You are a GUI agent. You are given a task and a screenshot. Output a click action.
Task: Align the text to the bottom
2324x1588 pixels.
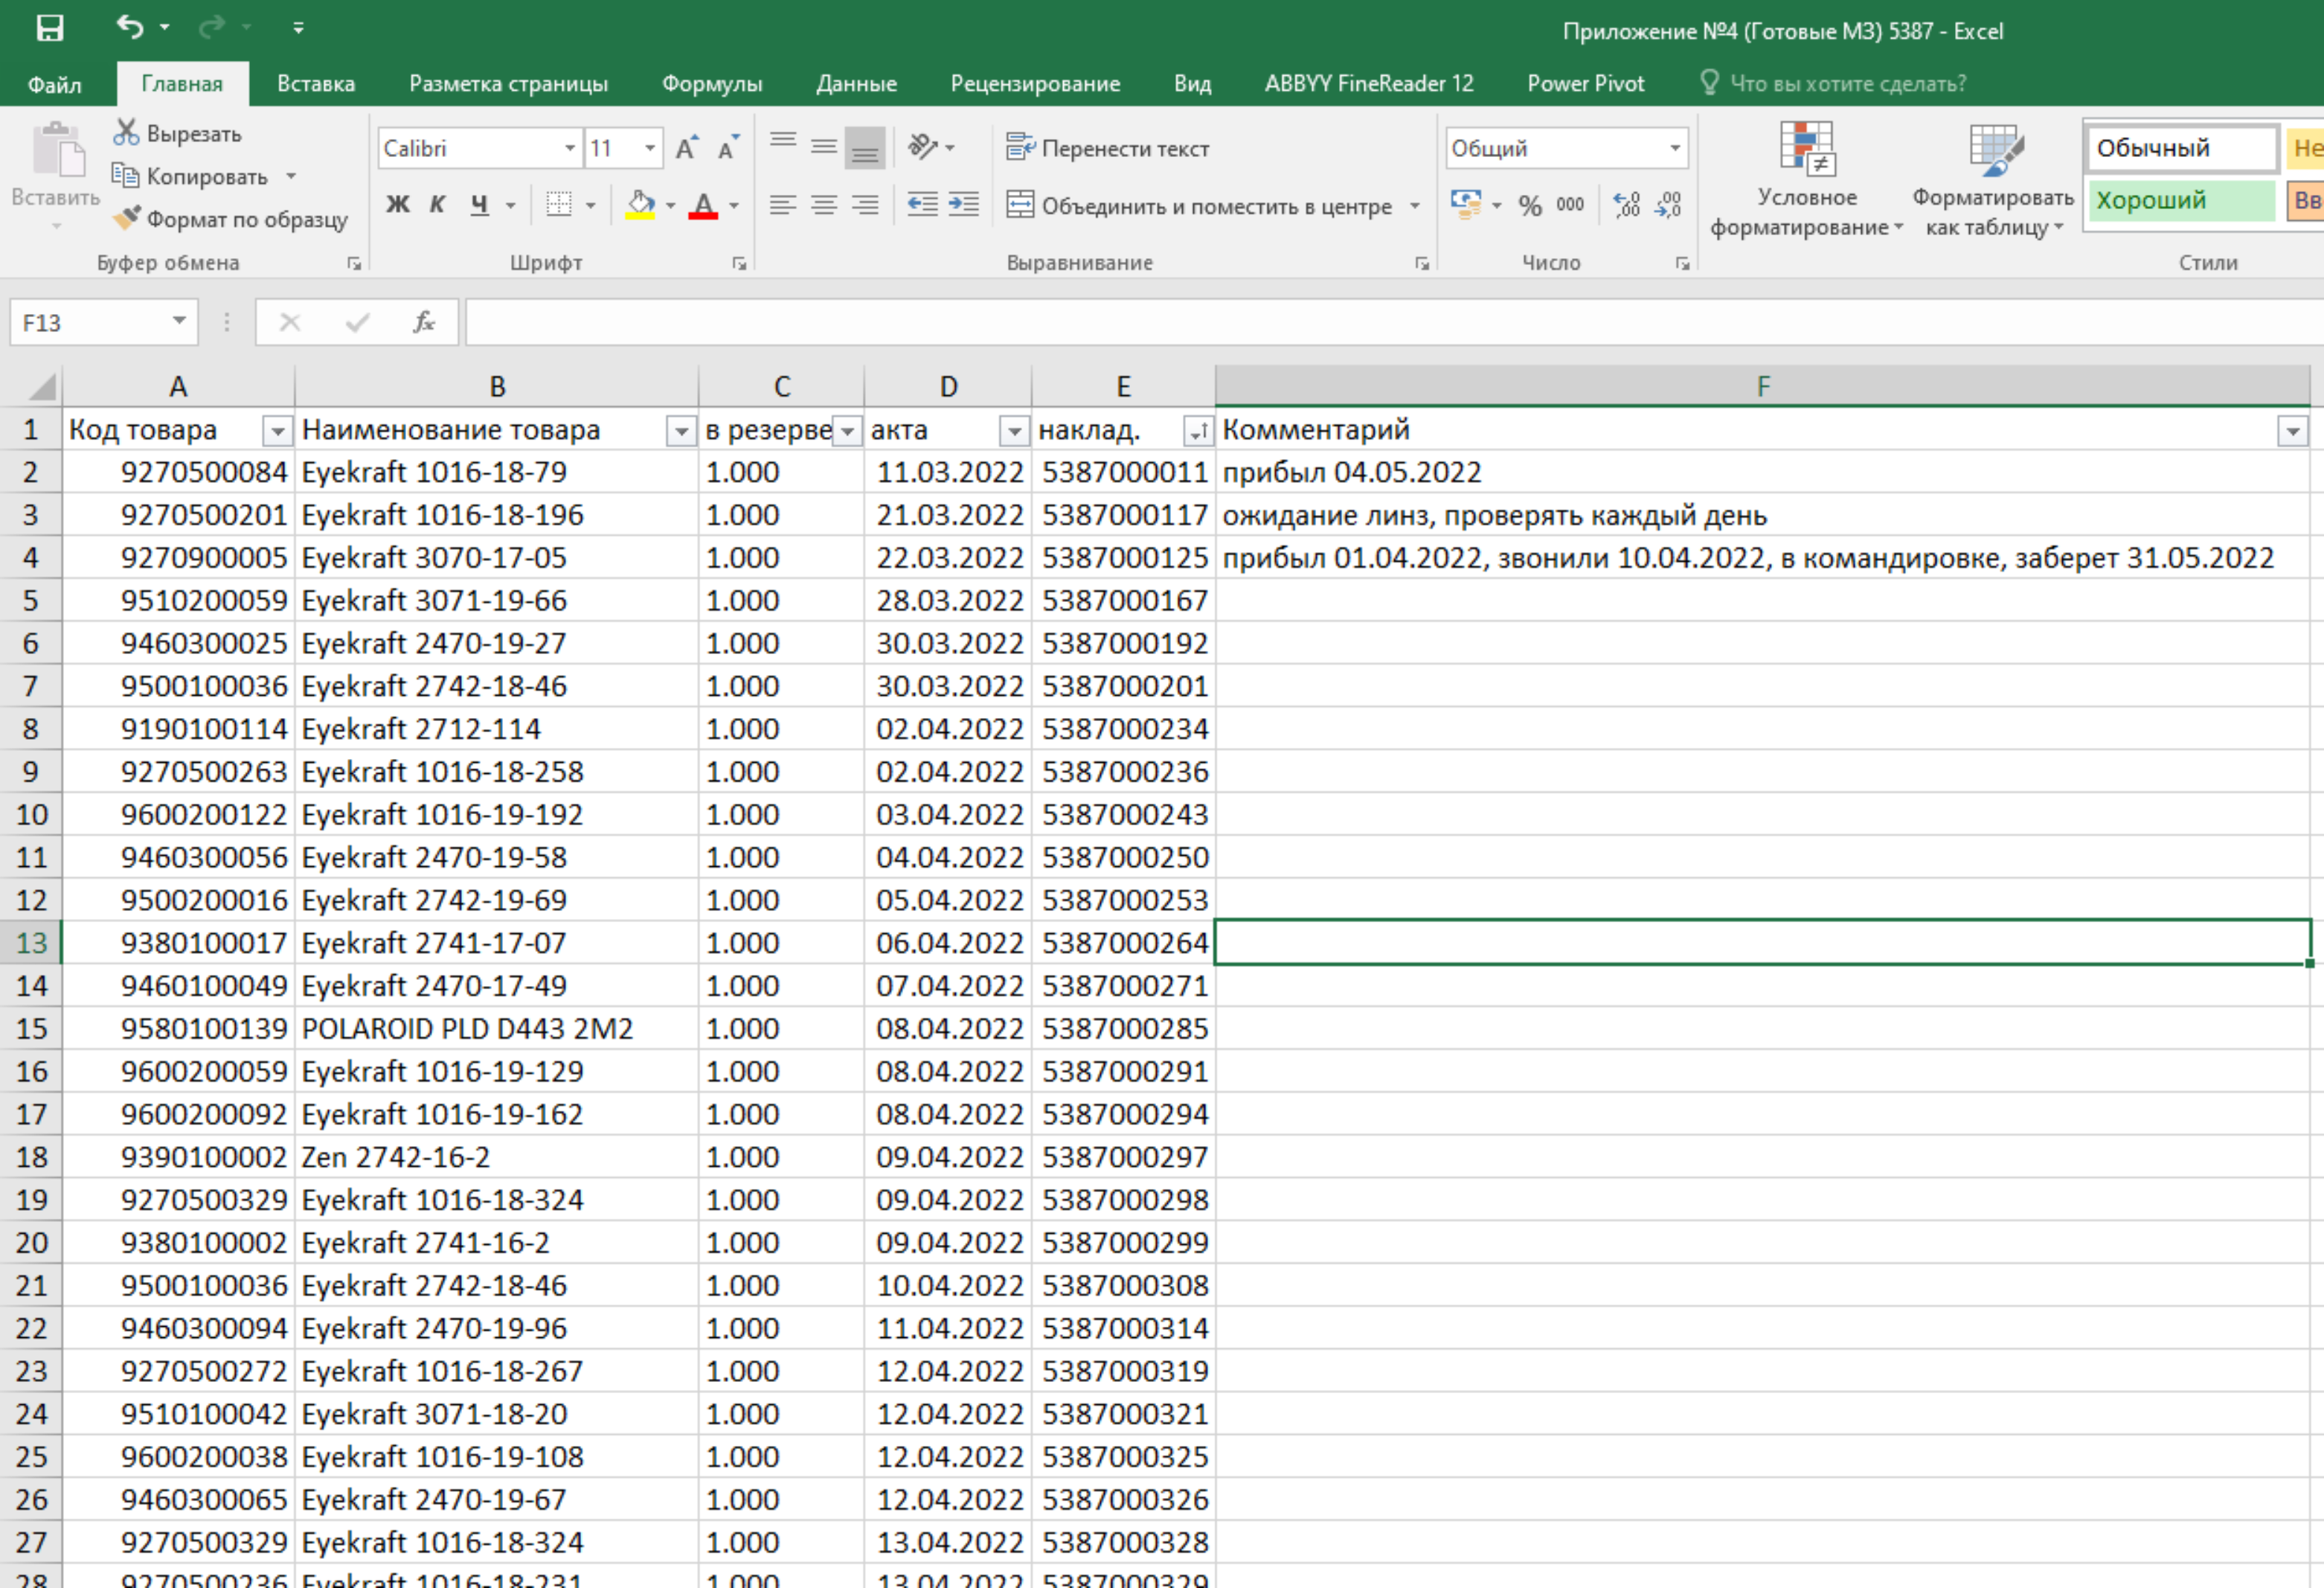(865, 147)
